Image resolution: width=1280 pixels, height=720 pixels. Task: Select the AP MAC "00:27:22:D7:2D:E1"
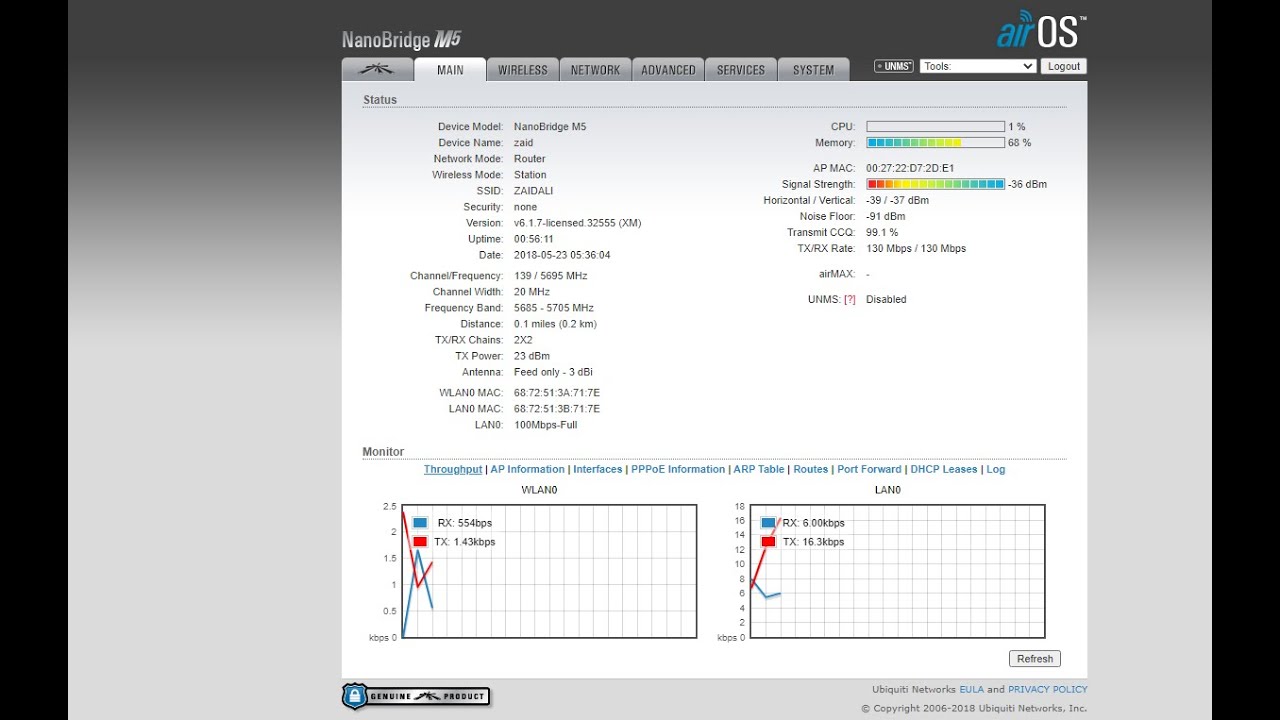(910, 168)
